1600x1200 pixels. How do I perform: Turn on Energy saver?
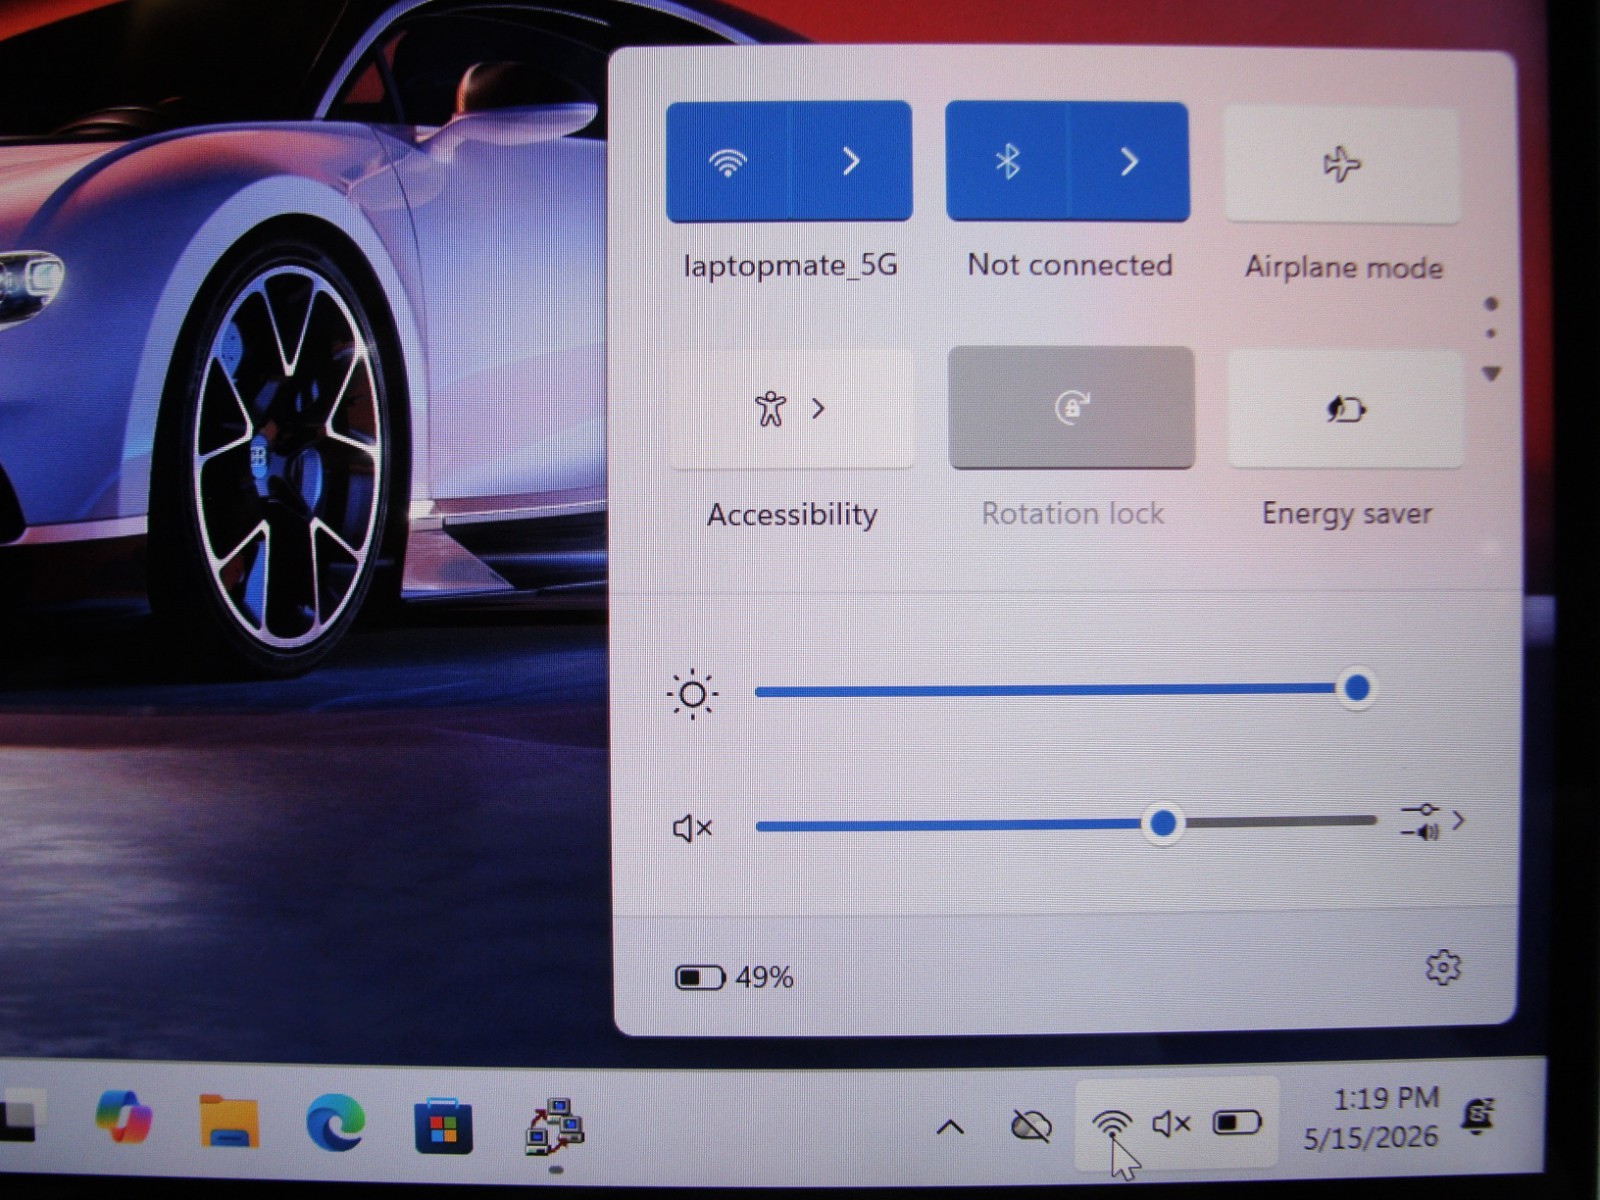point(1345,409)
